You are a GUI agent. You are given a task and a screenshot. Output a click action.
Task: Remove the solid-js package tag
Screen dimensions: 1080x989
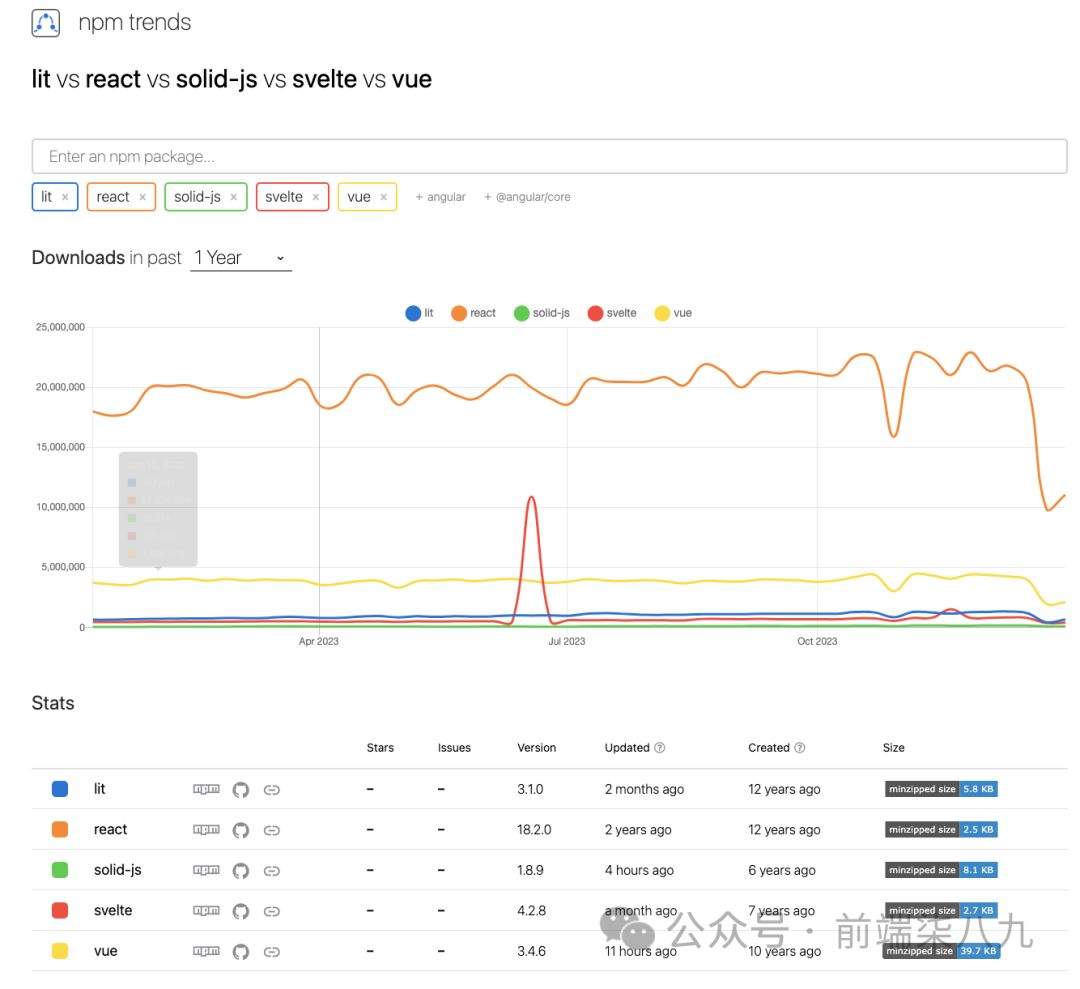tap(233, 197)
